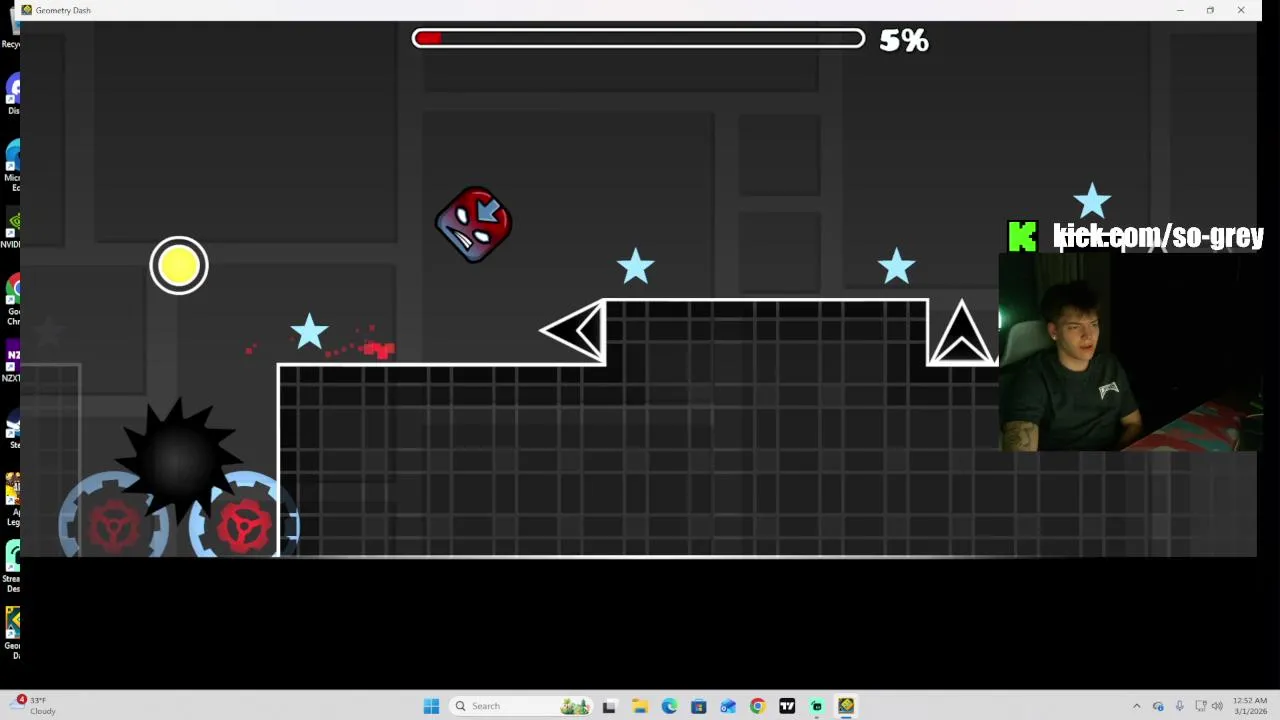Open the Streamlabs Desktop shortcut
Screen dimensions: 1280x720
(12, 567)
